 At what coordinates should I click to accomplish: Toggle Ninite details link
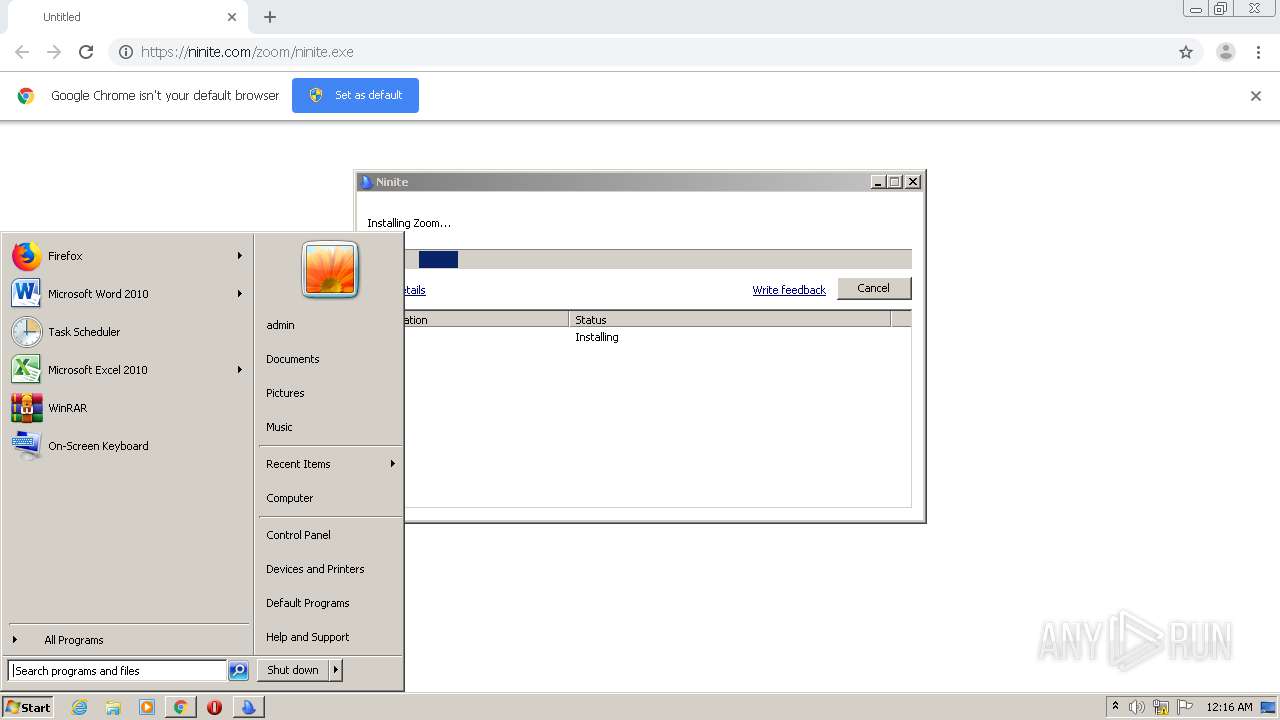tap(414, 290)
